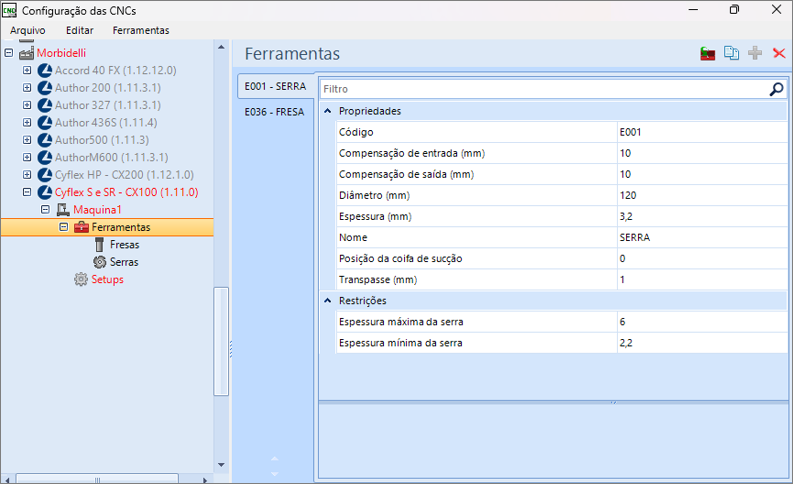Collapse the Maquina1 node
Image resolution: width=793 pixels, height=484 pixels.
pos(45,209)
